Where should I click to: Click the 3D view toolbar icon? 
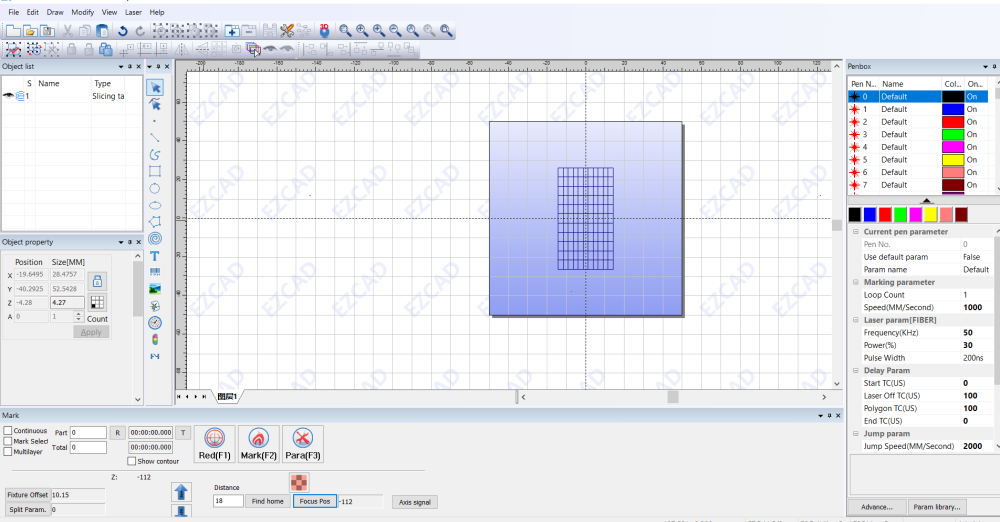tap(324, 31)
